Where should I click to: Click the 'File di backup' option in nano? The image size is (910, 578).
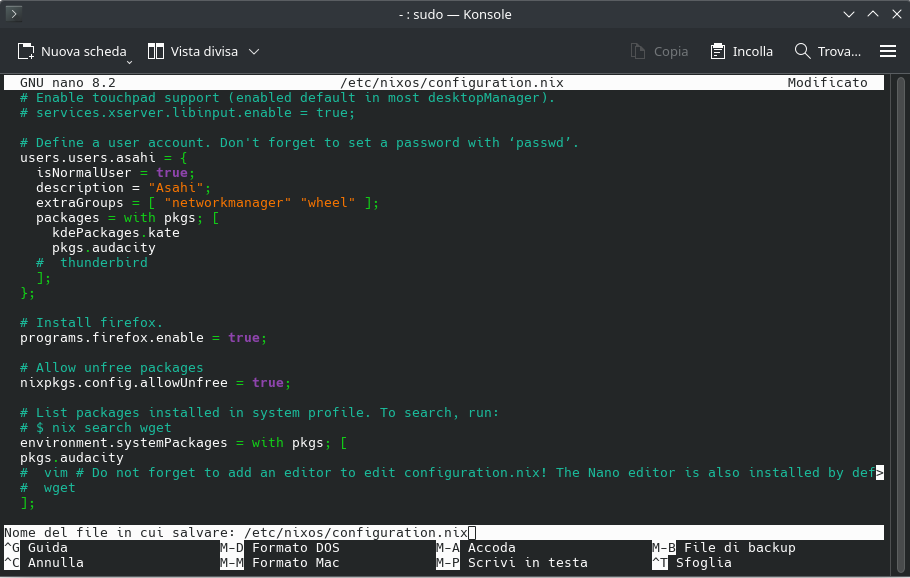pos(739,548)
